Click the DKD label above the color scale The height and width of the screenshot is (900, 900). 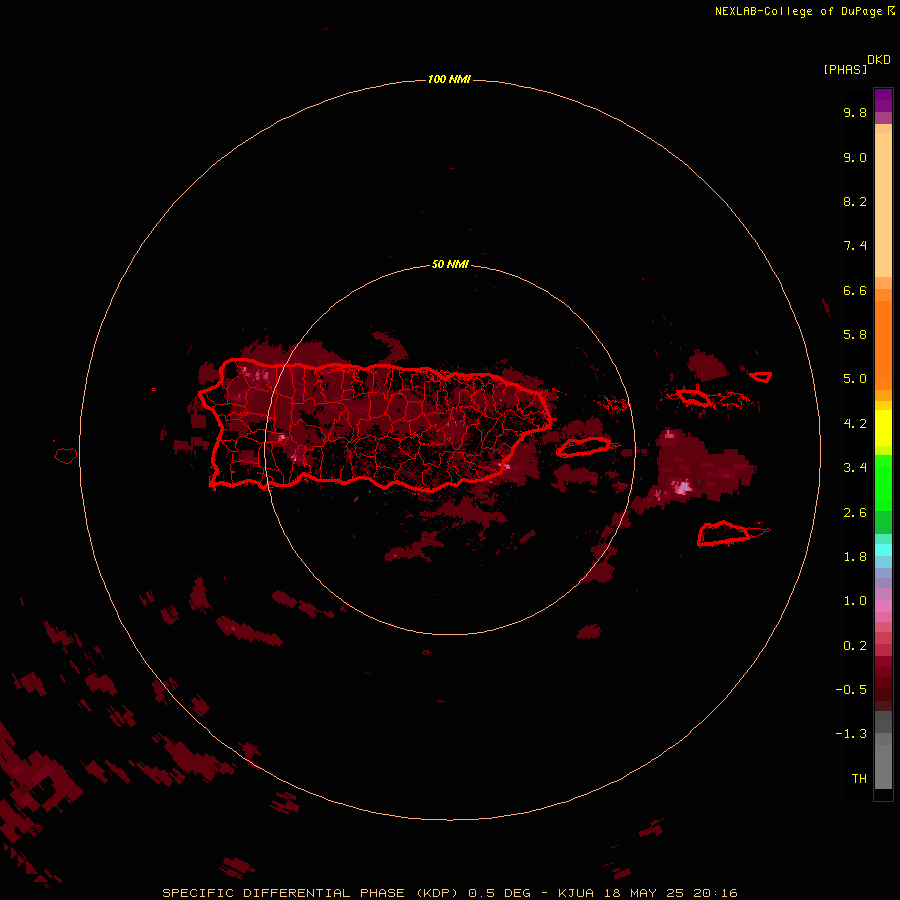[x=879, y=59]
